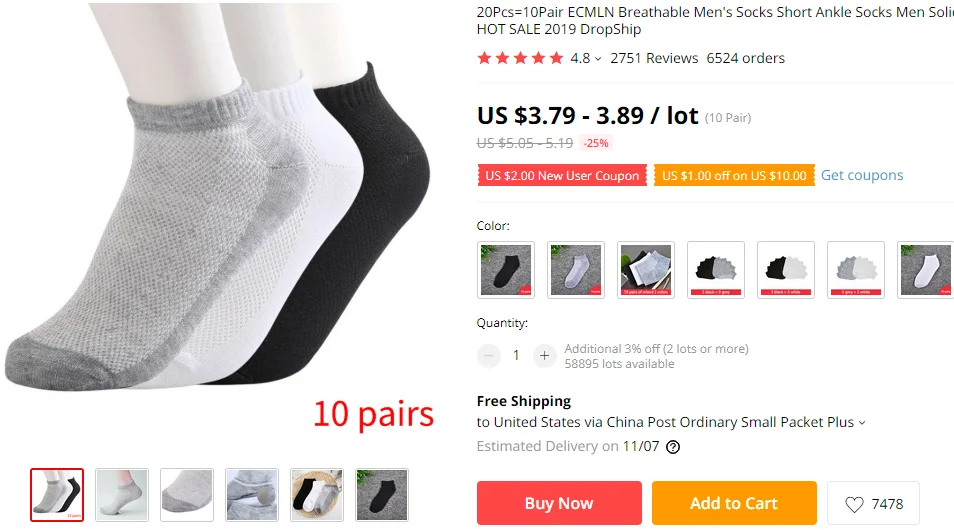View the grey sock on foot thumbnail
This screenshot has width=954, height=530.
point(122,495)
